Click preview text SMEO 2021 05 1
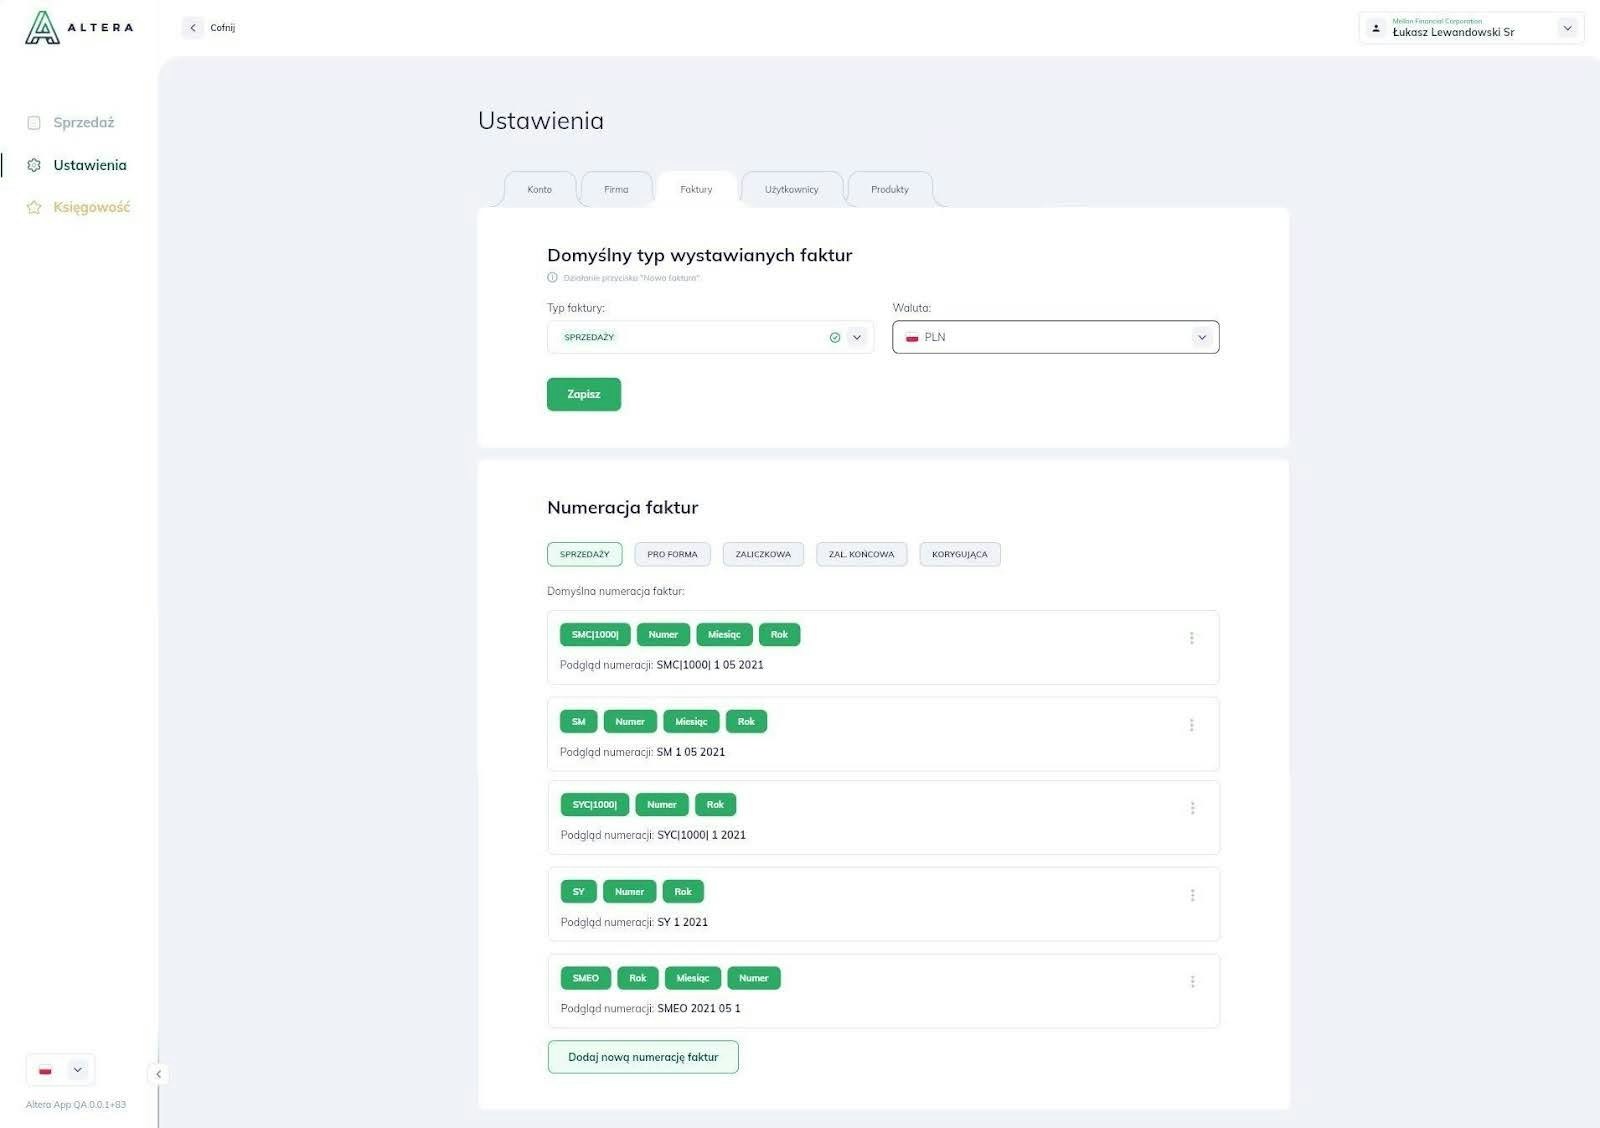The image size is (1600, 1128). pyautogui.click(x=699, y=1009)
